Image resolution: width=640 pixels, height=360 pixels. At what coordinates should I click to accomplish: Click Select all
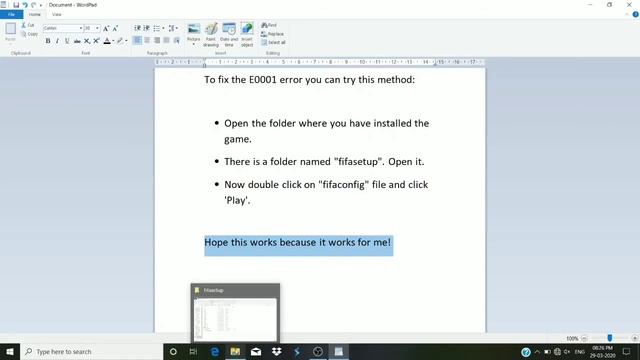point(273,42)
